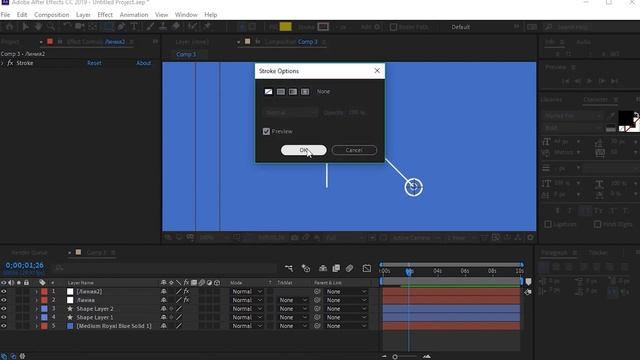640x360 pixels.
Task: Select the Eraser tool
Action: pyautogui.click(x=176, y=27)
